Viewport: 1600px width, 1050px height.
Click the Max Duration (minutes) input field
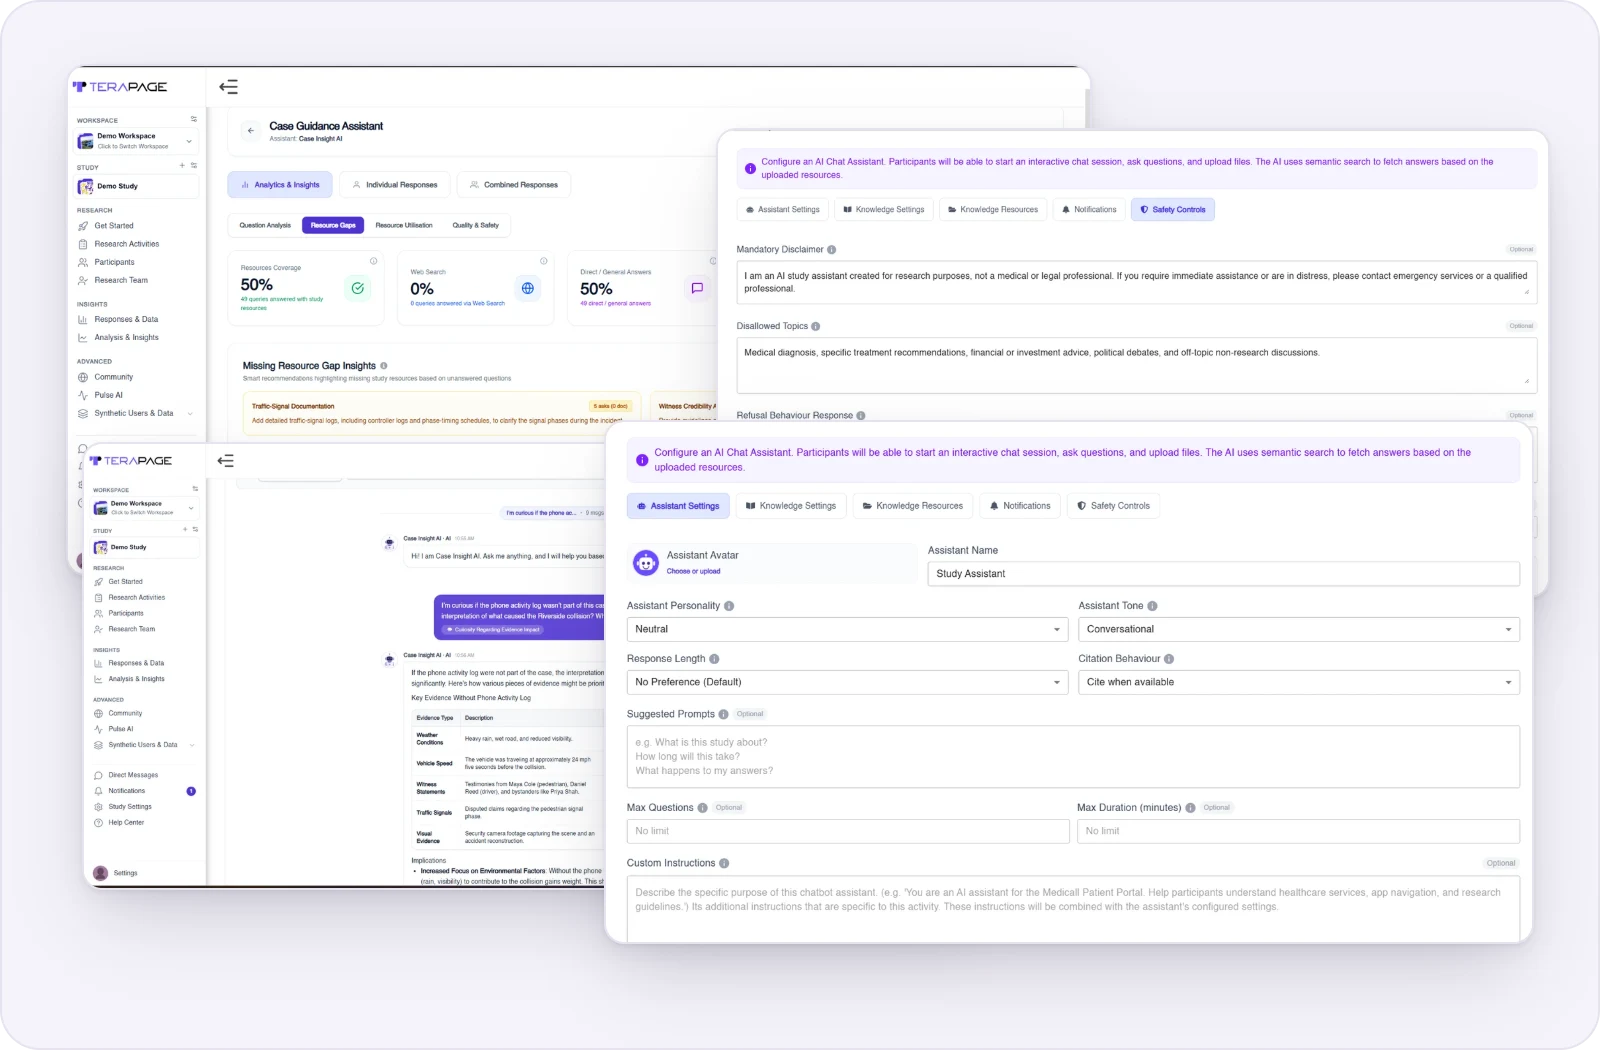[x=1298, y=831]
